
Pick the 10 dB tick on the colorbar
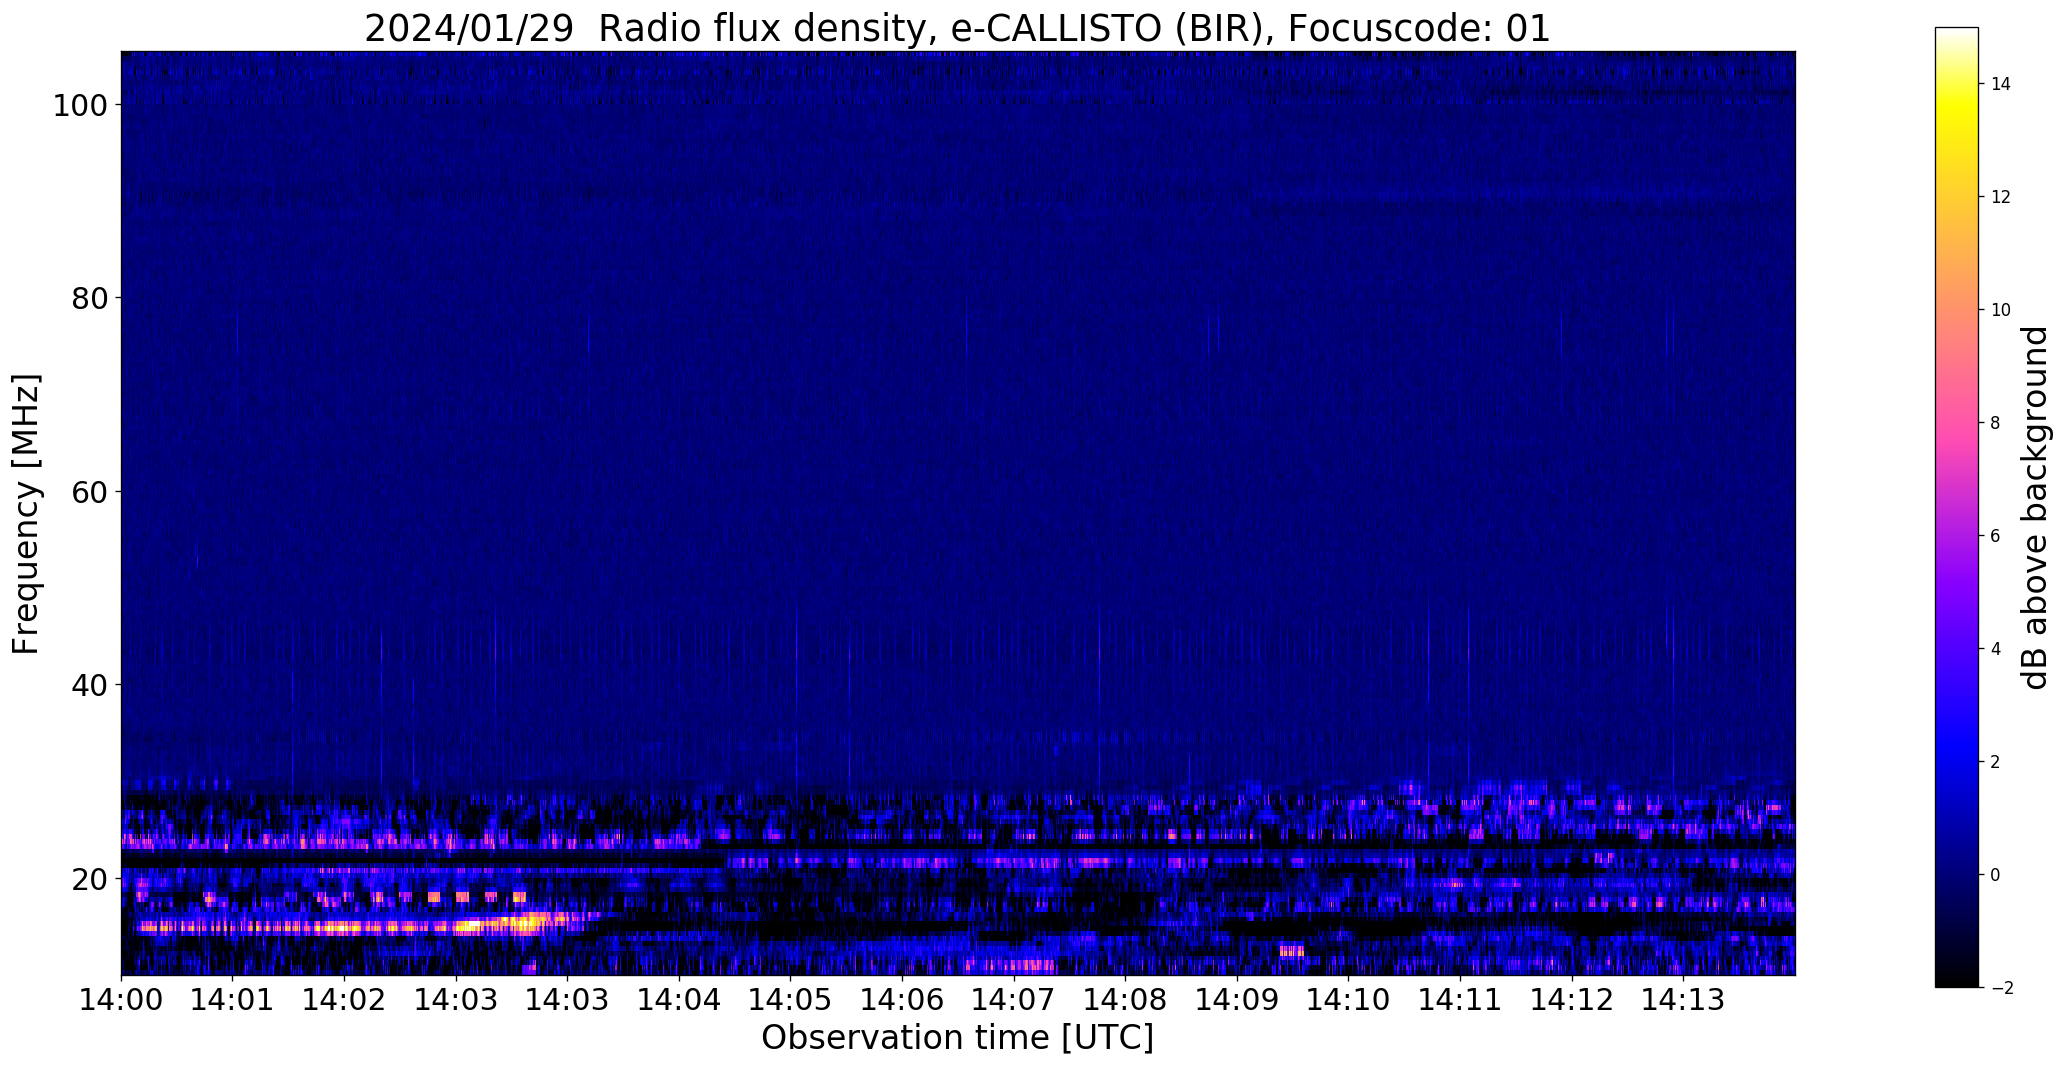2001,310
